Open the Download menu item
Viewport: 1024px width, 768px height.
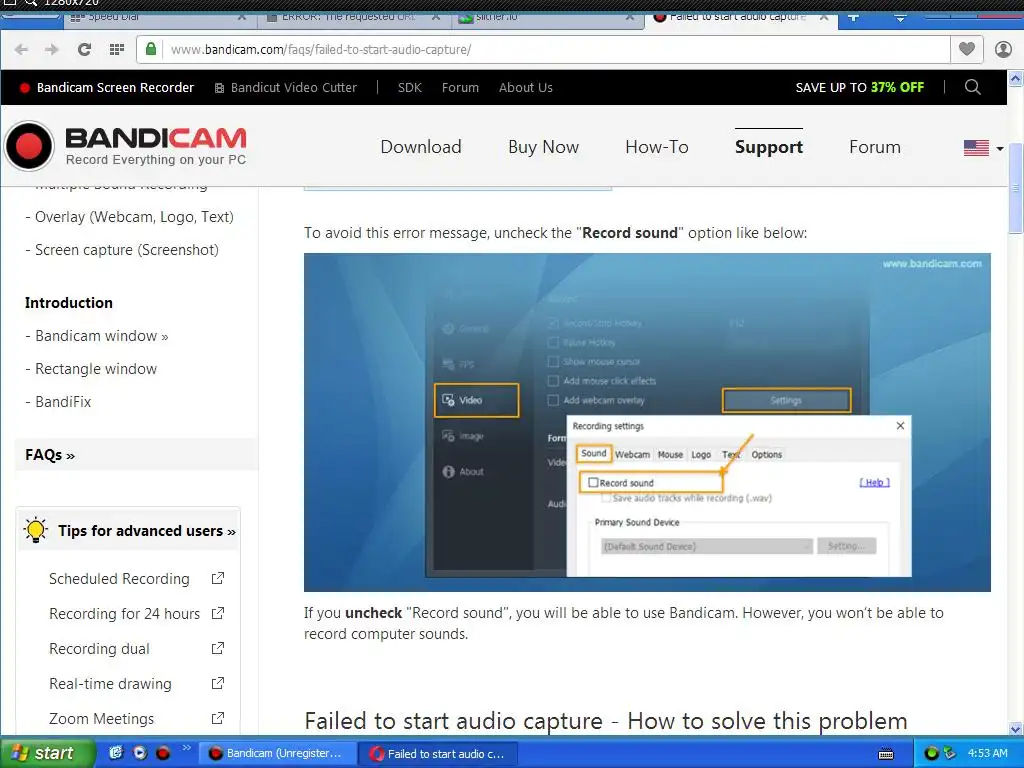[421, 147]
